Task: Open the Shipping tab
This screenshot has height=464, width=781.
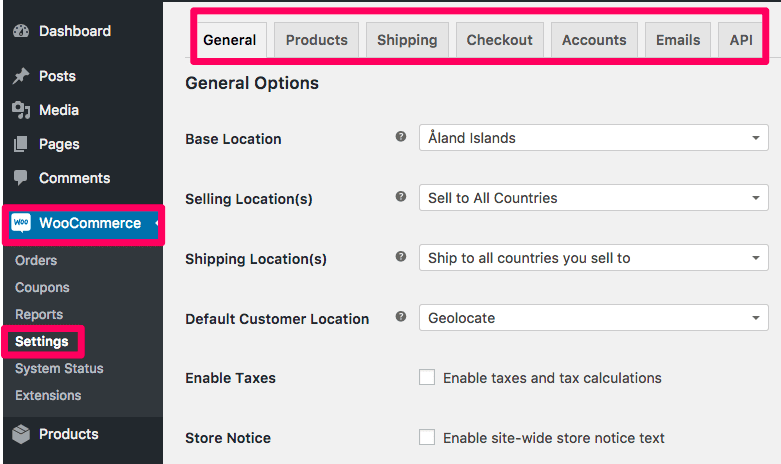Action: click(x=407, y=40)
